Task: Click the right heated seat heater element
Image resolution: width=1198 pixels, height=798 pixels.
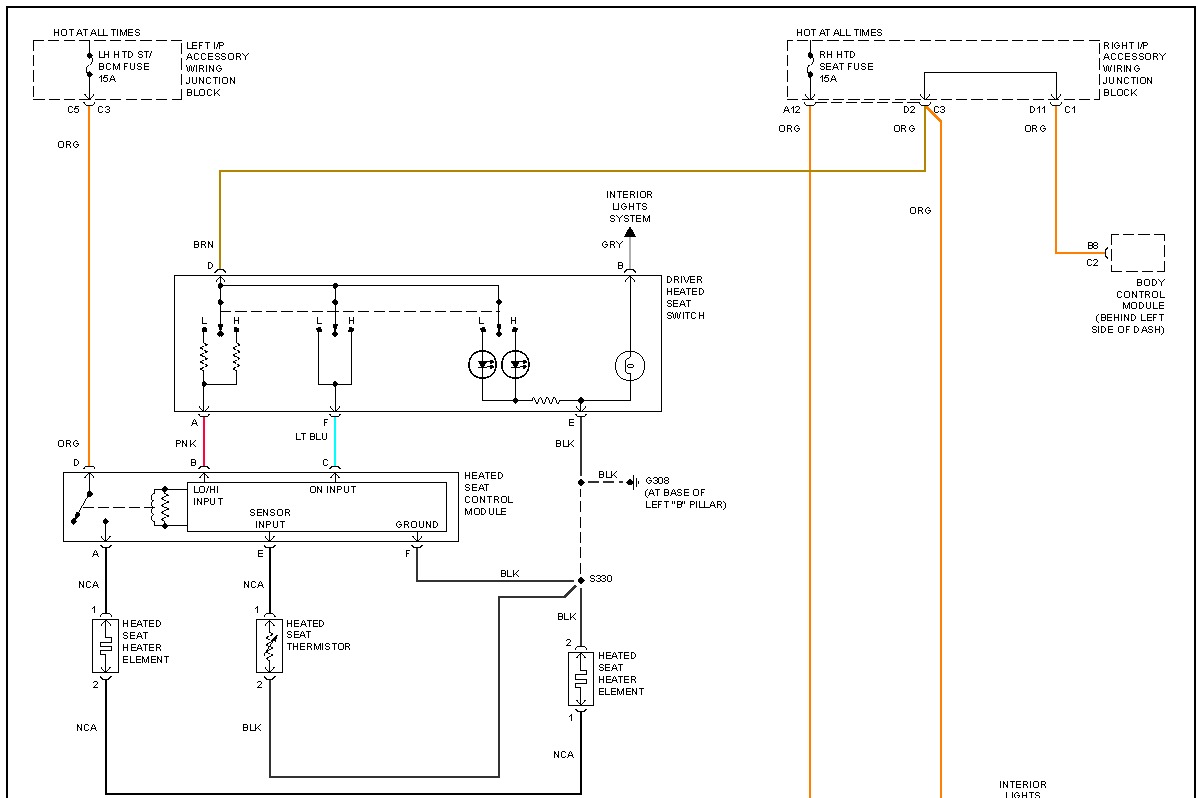Action: [x=581, y=678]
